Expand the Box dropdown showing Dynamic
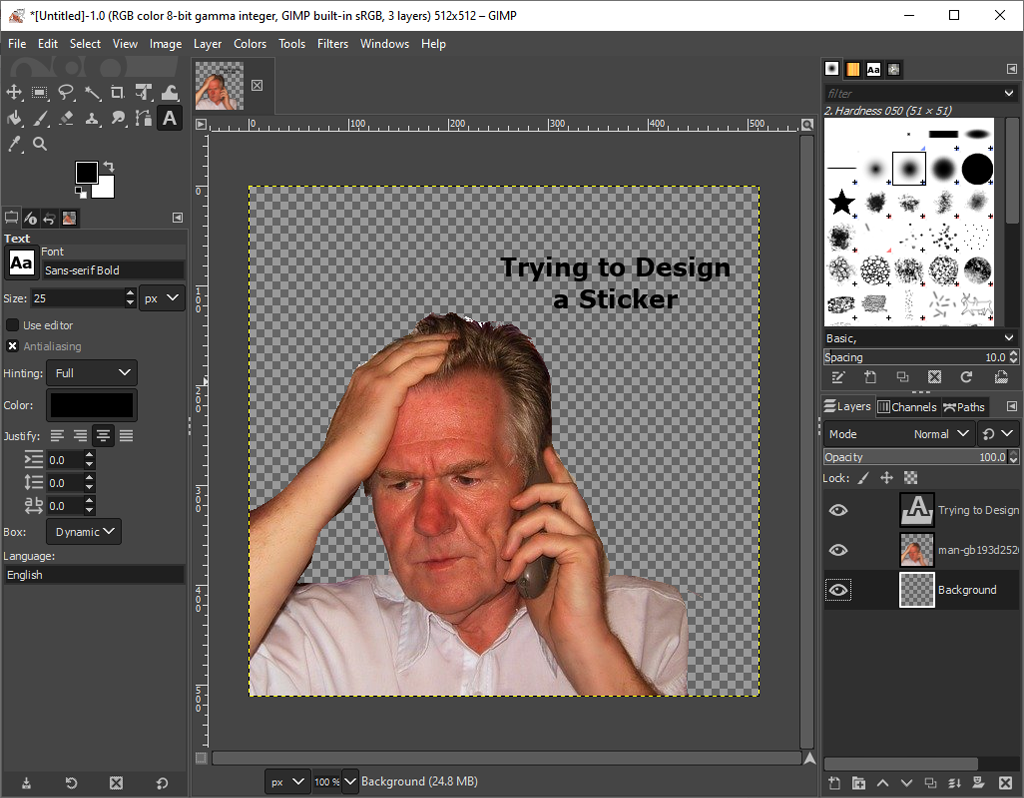 pyautogui.click(x=84, y=532)
